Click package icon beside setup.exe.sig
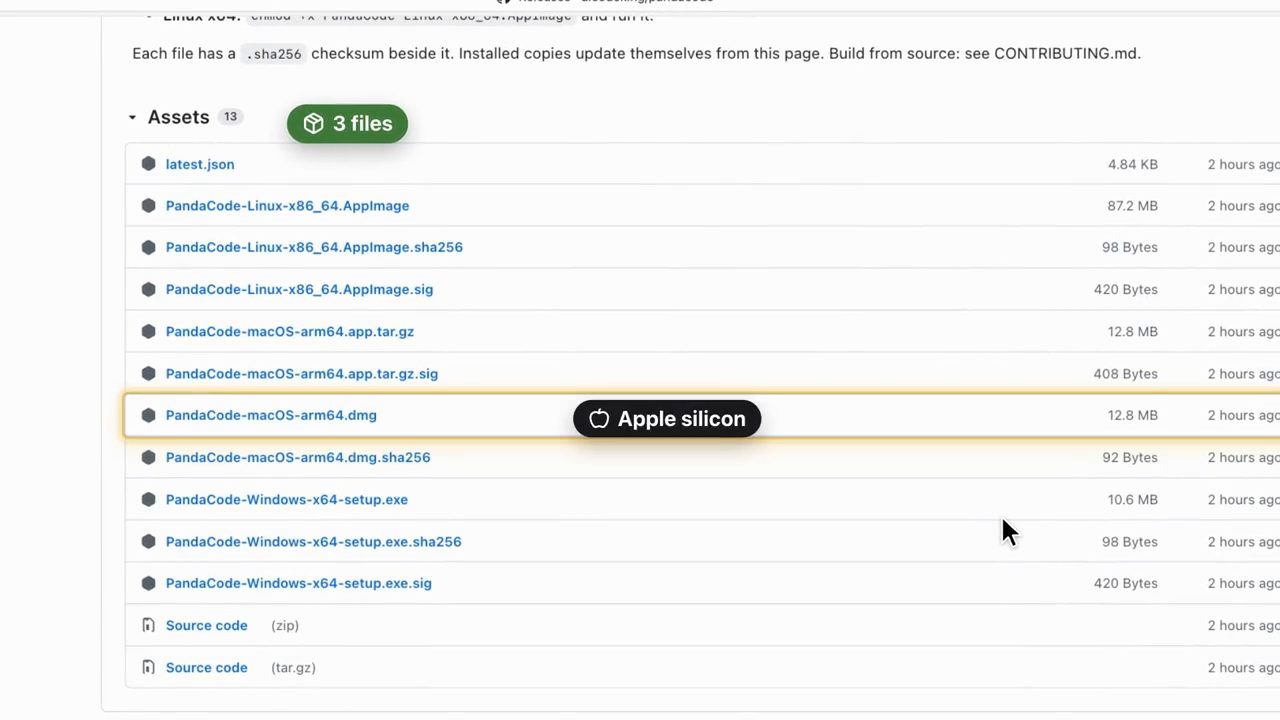Image resolution: width=1280 pixels, height=720 pixels. (x=148, y=583)
